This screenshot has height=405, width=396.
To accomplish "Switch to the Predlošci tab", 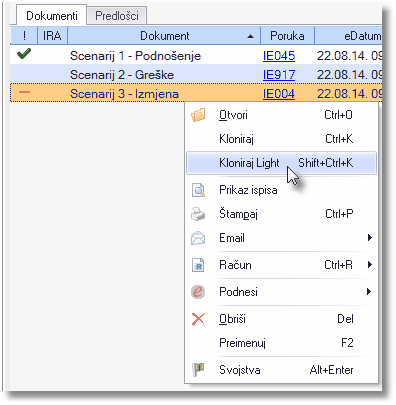I will [x=117, y=16].
